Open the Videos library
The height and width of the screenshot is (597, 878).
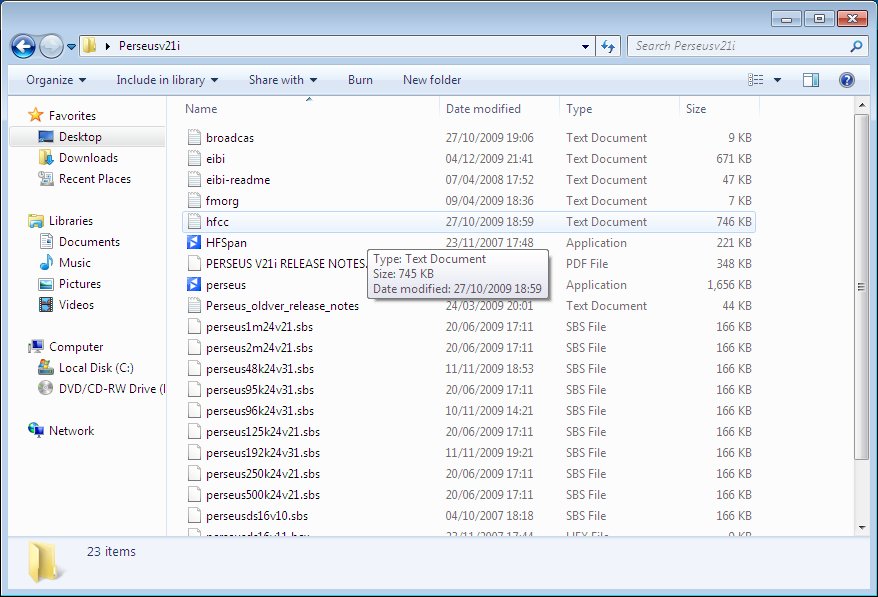pyautogui.click(x=76, y=305)
